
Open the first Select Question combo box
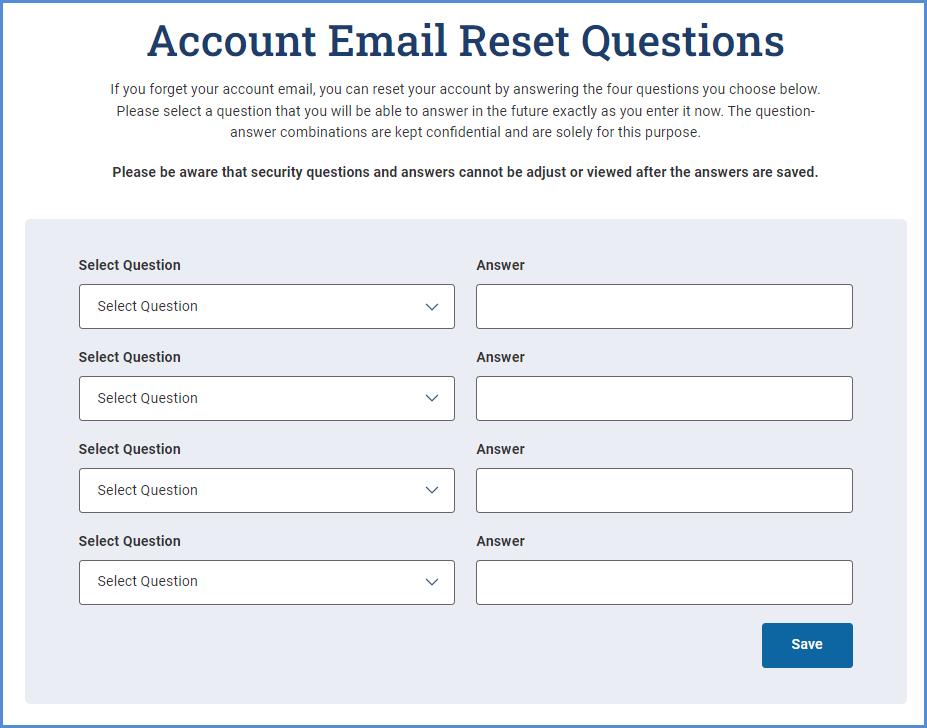click(x=266, y=307)
